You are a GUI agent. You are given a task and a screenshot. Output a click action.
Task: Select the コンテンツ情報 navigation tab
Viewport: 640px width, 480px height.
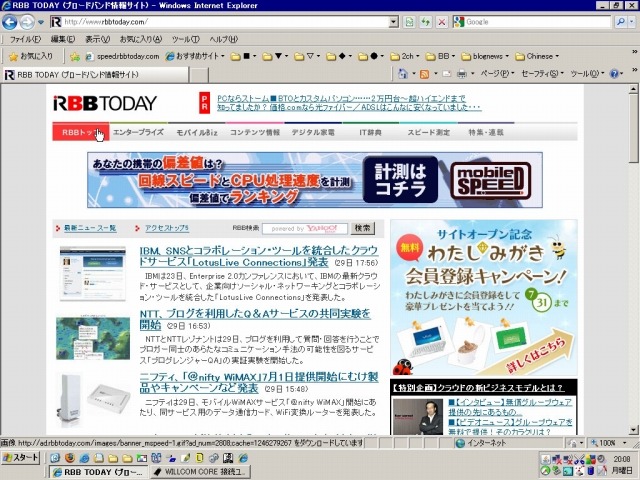point(255,132)
